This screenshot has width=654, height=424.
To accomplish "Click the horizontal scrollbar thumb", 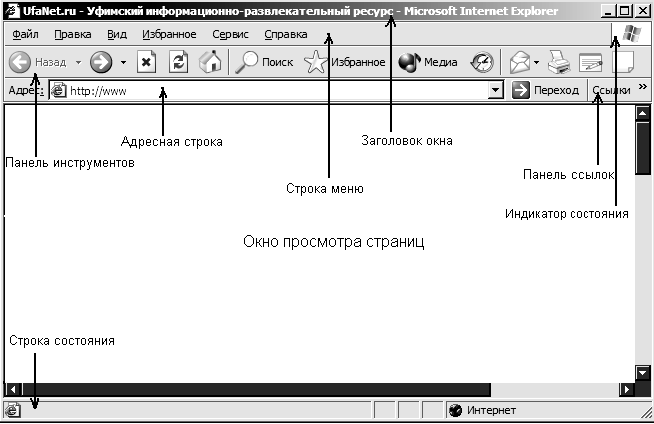I will tap(257, 389).
